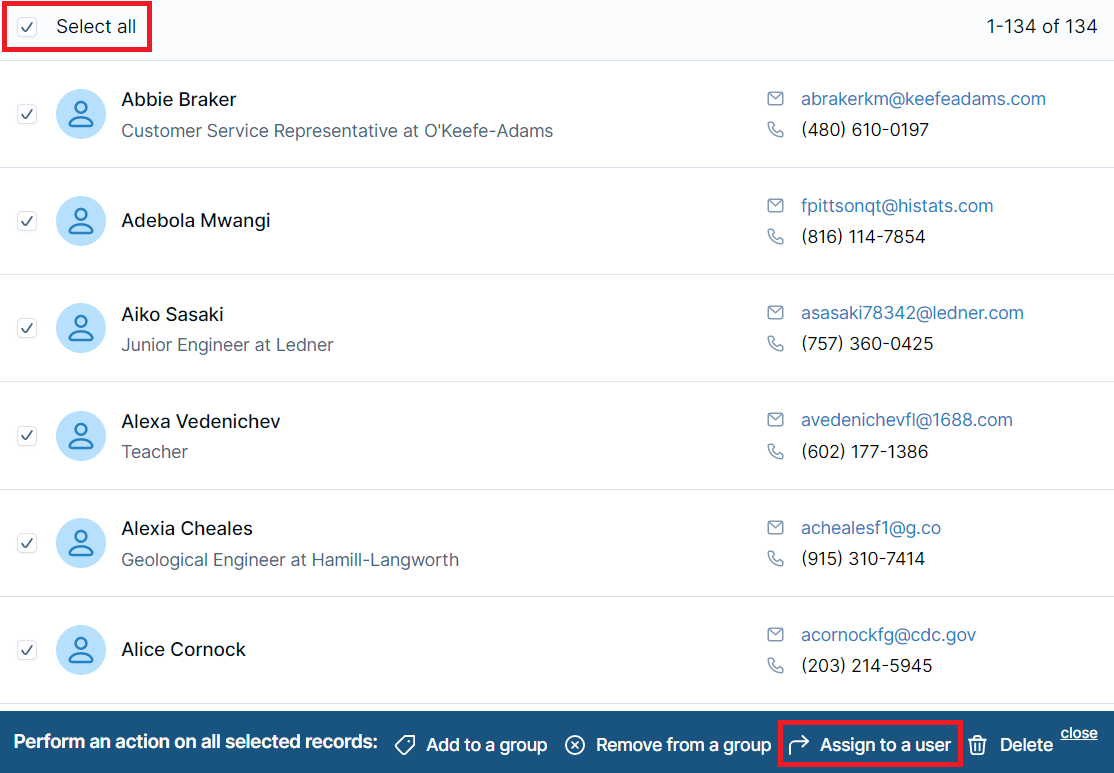
Task: Toggle the Select all checkbox
Action: [27, 27]
